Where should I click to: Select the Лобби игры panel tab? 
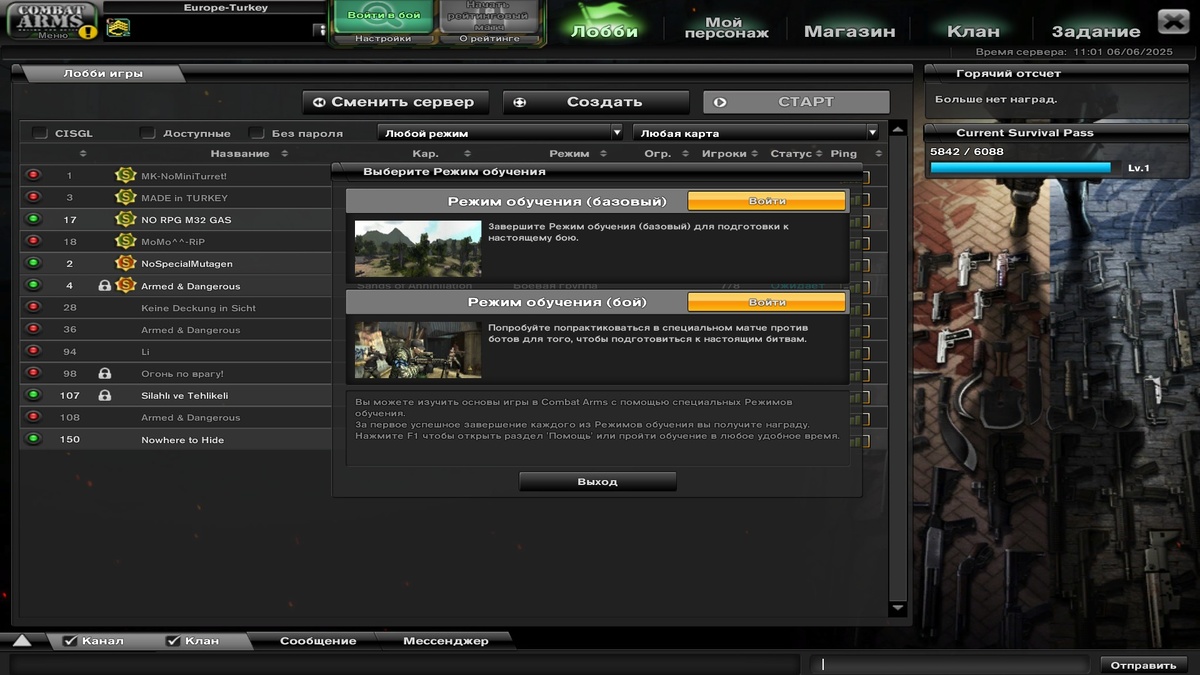(102, 73)
